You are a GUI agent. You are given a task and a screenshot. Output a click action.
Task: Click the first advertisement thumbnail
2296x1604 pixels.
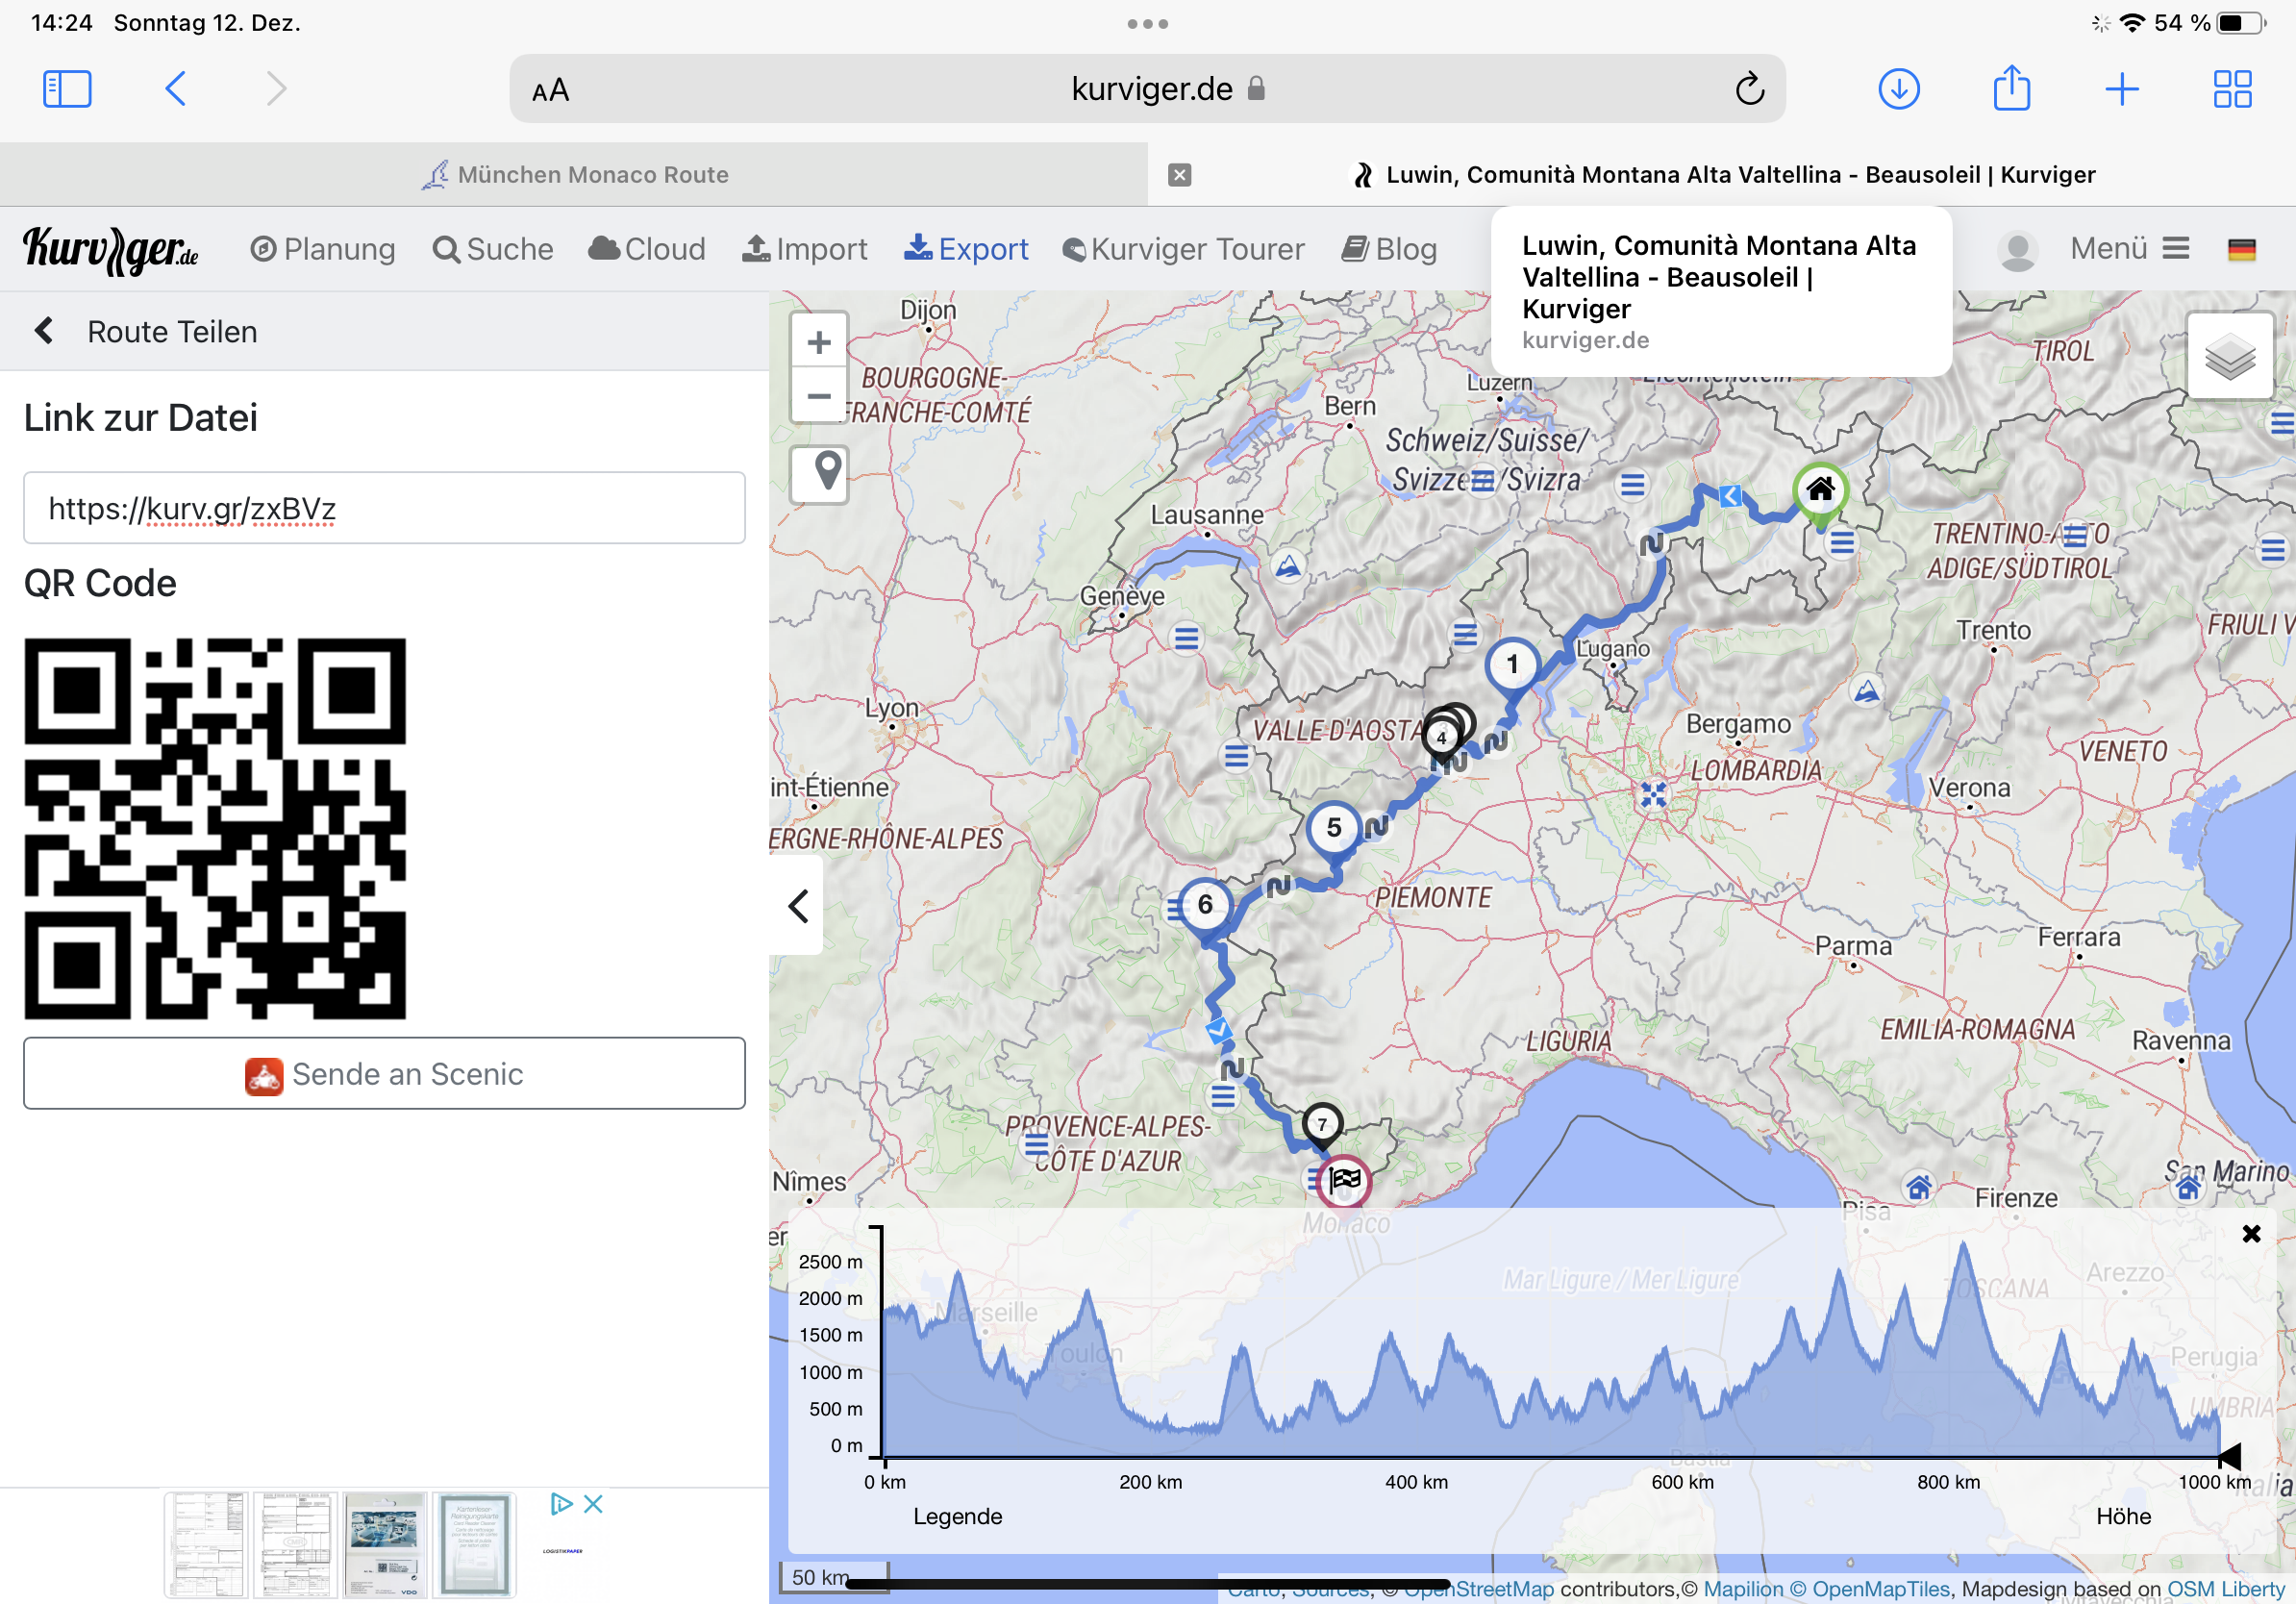click(206, 1545)
